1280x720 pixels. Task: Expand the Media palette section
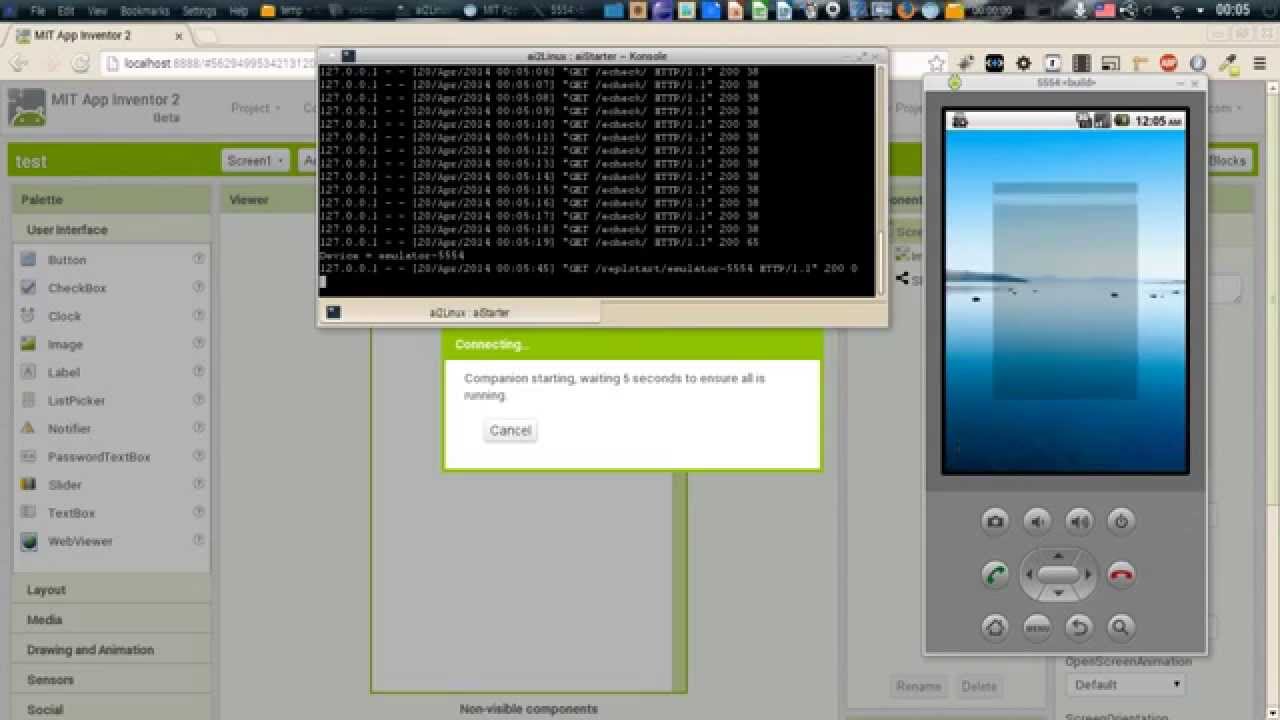112,620
